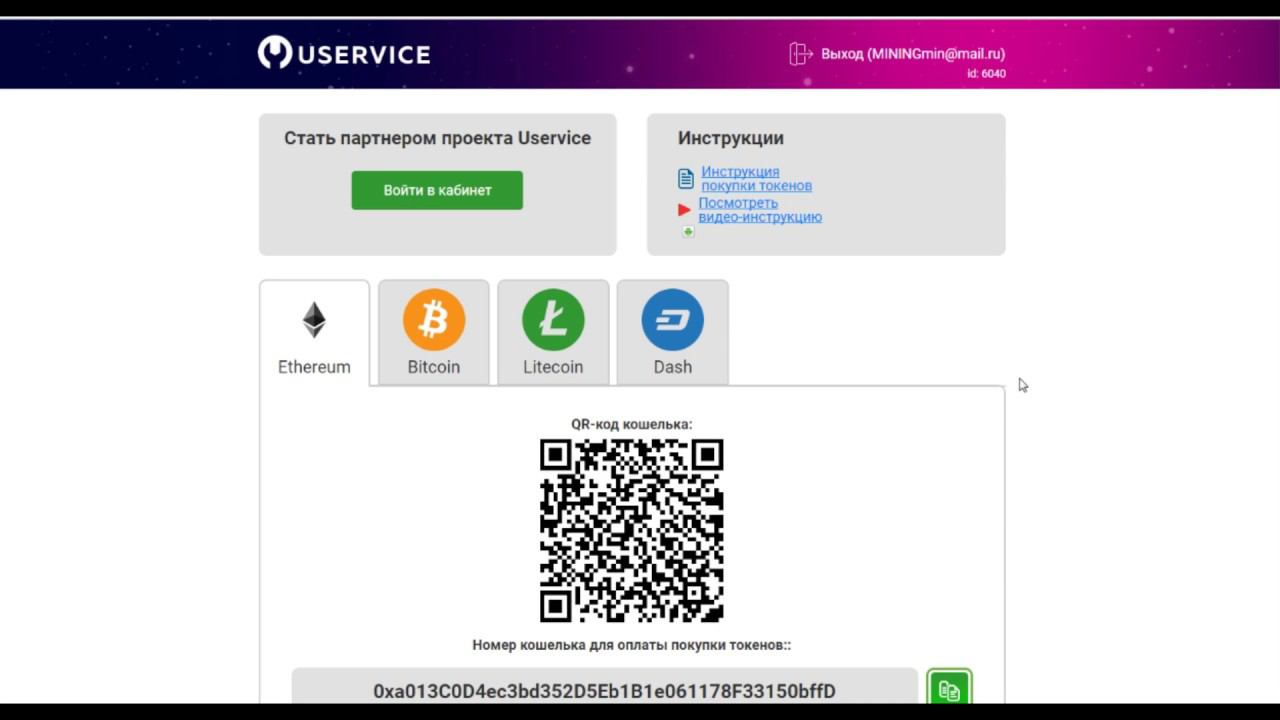This screenshot has width=1280, height=720.
Task: Click the document icon beside instructions link
Action: pyautogui.click(x=686, y=179)
